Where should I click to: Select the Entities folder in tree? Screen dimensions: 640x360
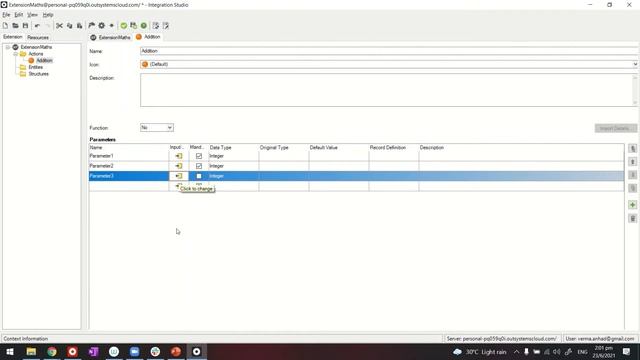[36, 67]
